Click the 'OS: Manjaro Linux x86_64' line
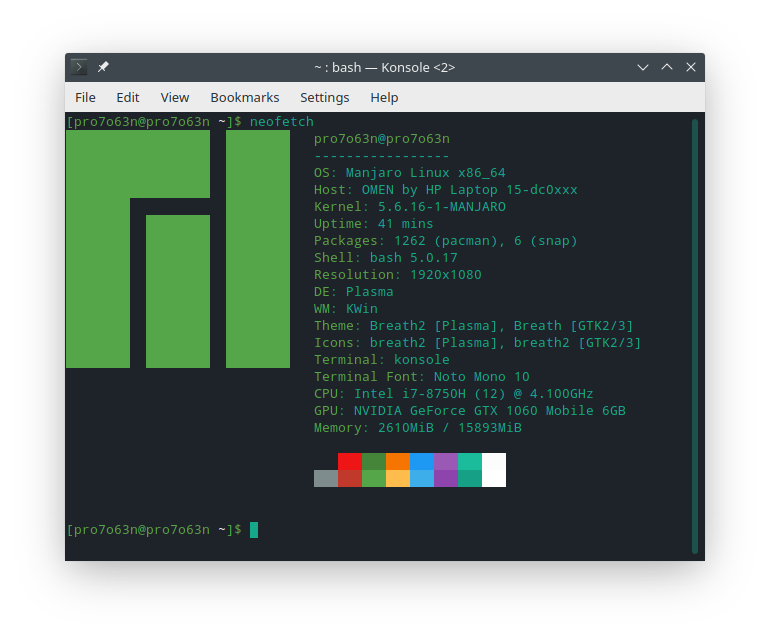Viewport: 770px width, 638px height. click(x=410, y=173)
